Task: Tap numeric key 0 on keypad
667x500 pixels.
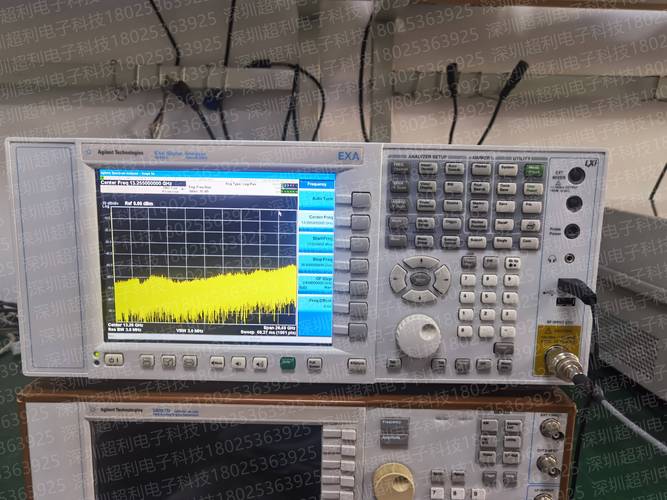Action: pos(465,331)
